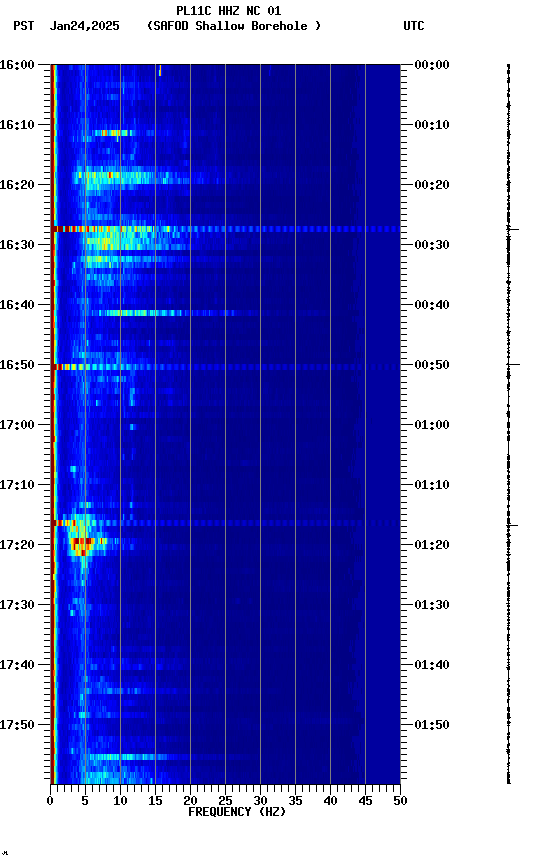Click the 00:10 UTC time label
552x864 pixels.
(432, 125)
